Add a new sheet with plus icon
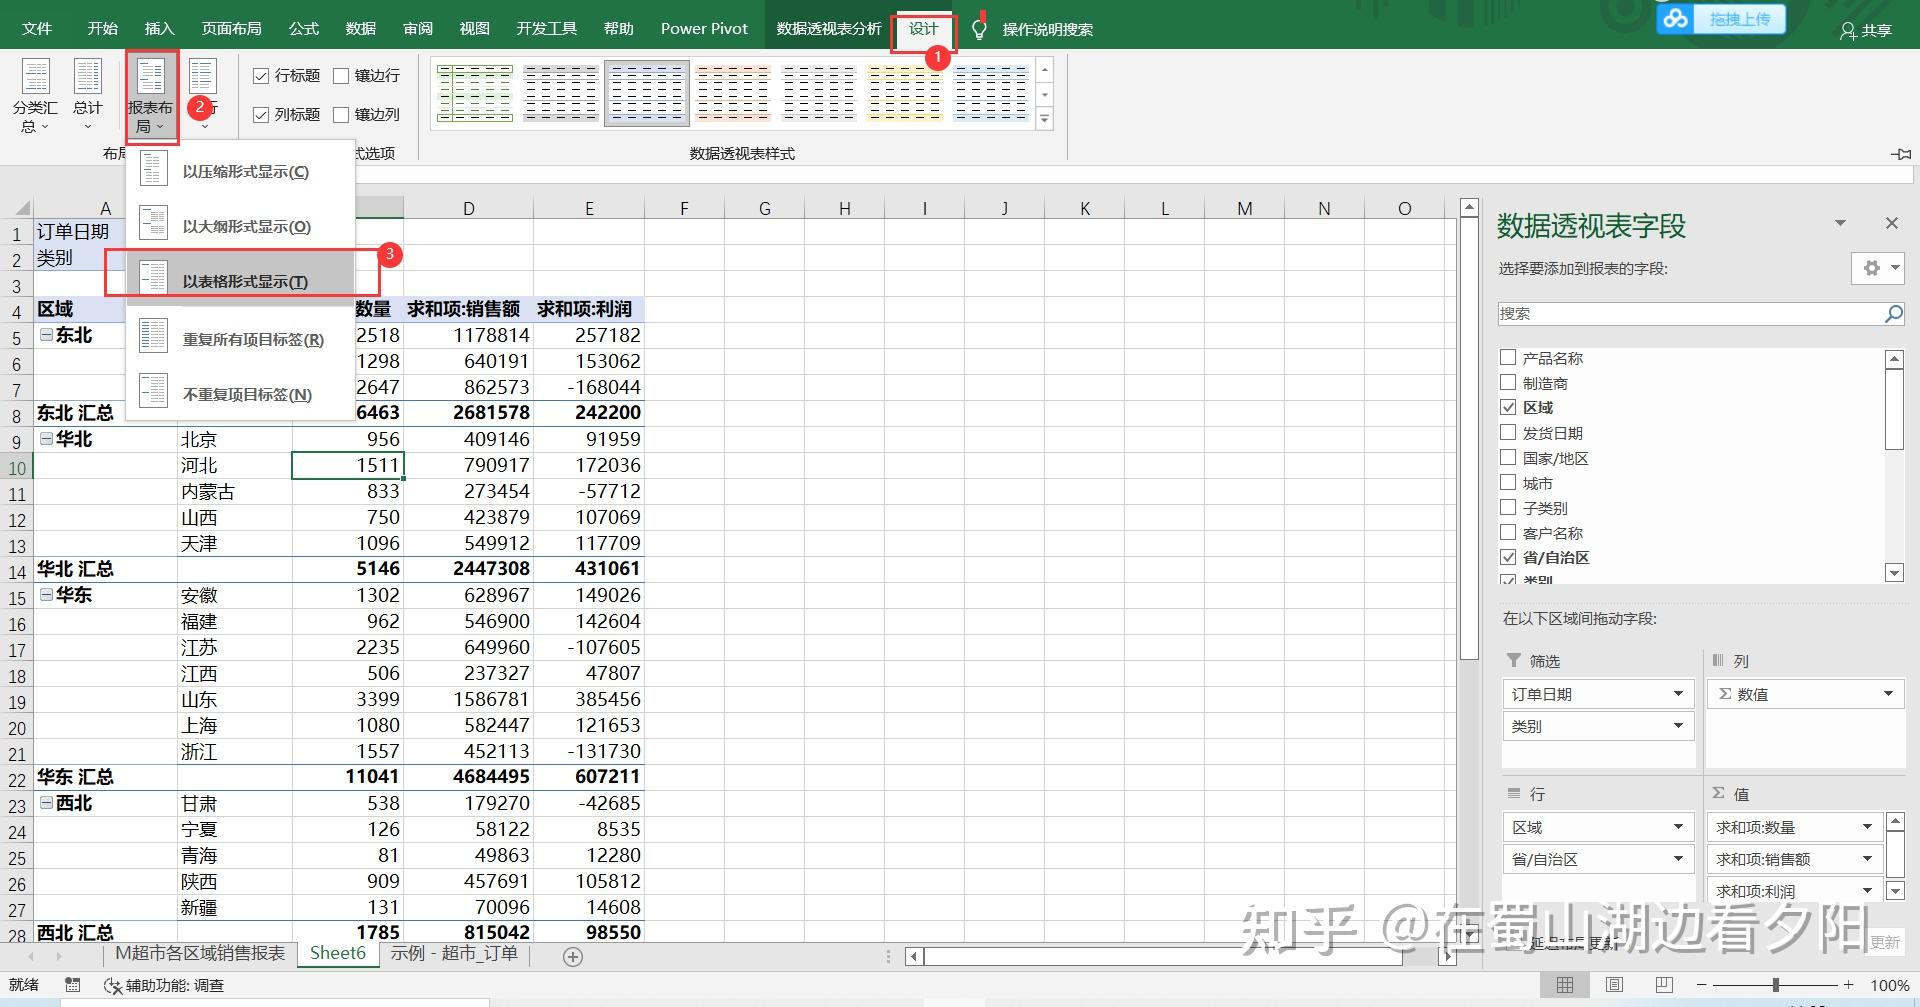The height and width of the screenshot is (1007, 1920). [x=573, y=957]
